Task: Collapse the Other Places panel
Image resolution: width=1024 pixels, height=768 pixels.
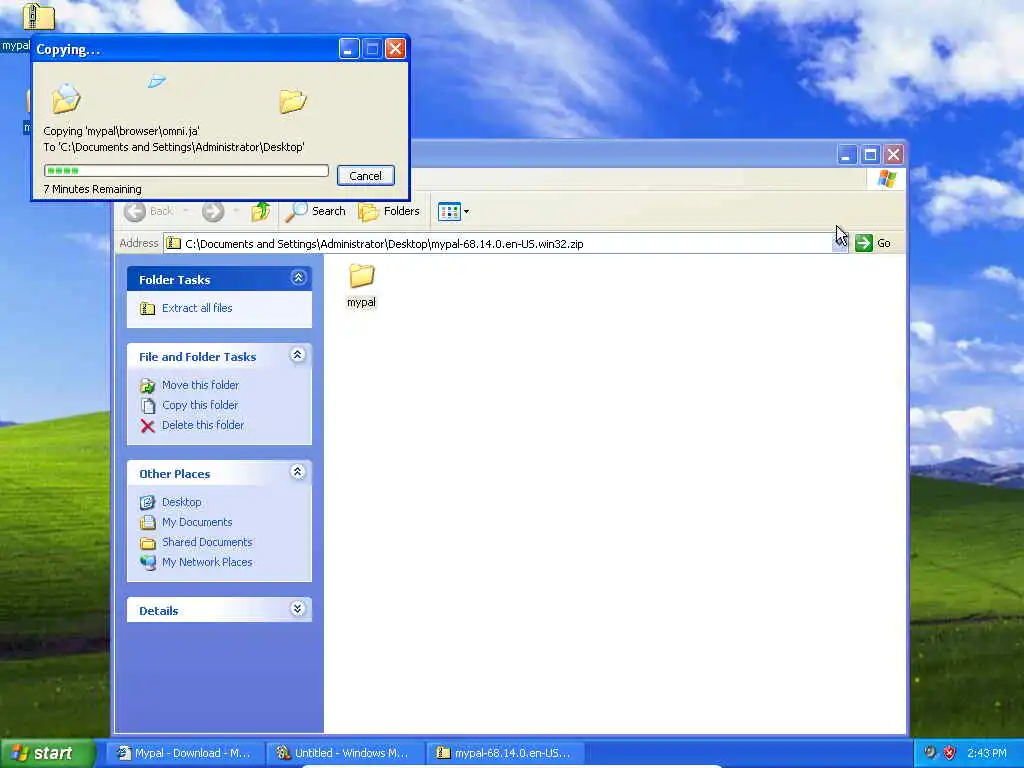Action: click(298, 472)
